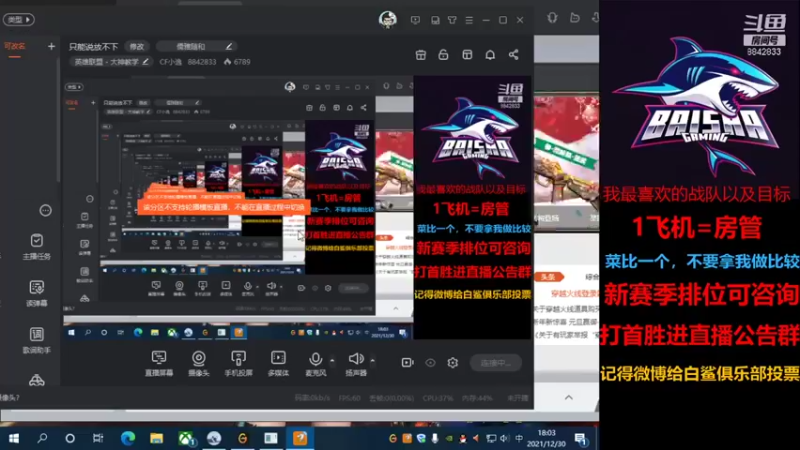Share the room via the share icon

point(513,55)
